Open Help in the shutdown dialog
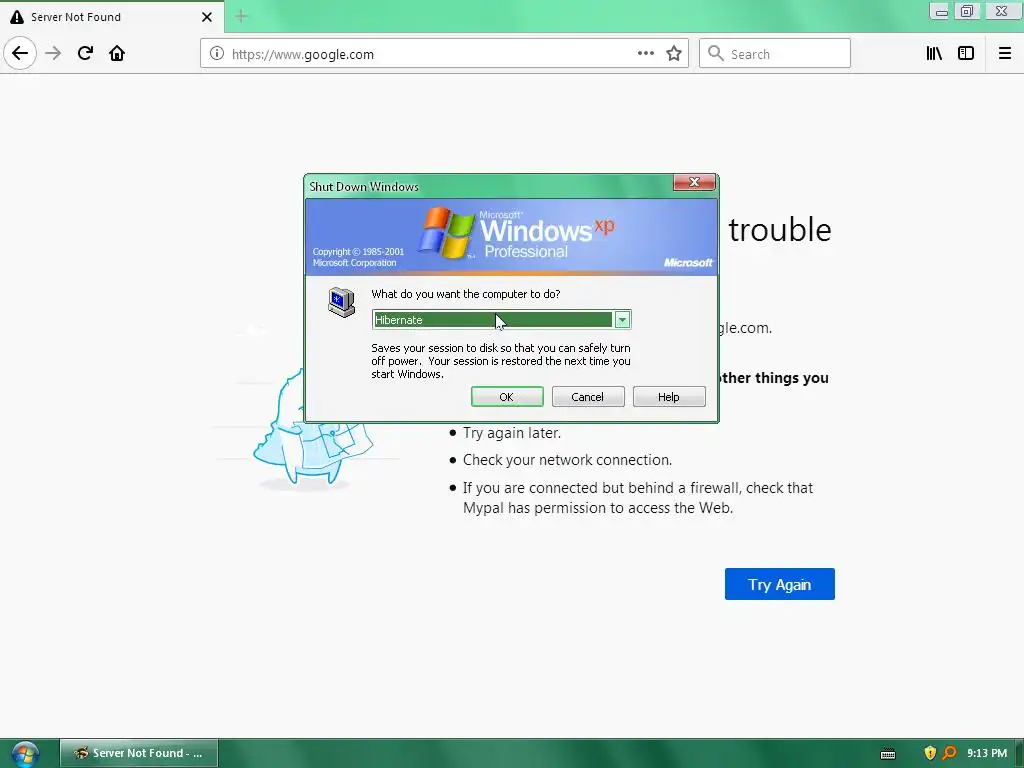The height and width of the screenshot is (768, 1024). (669, 396)
